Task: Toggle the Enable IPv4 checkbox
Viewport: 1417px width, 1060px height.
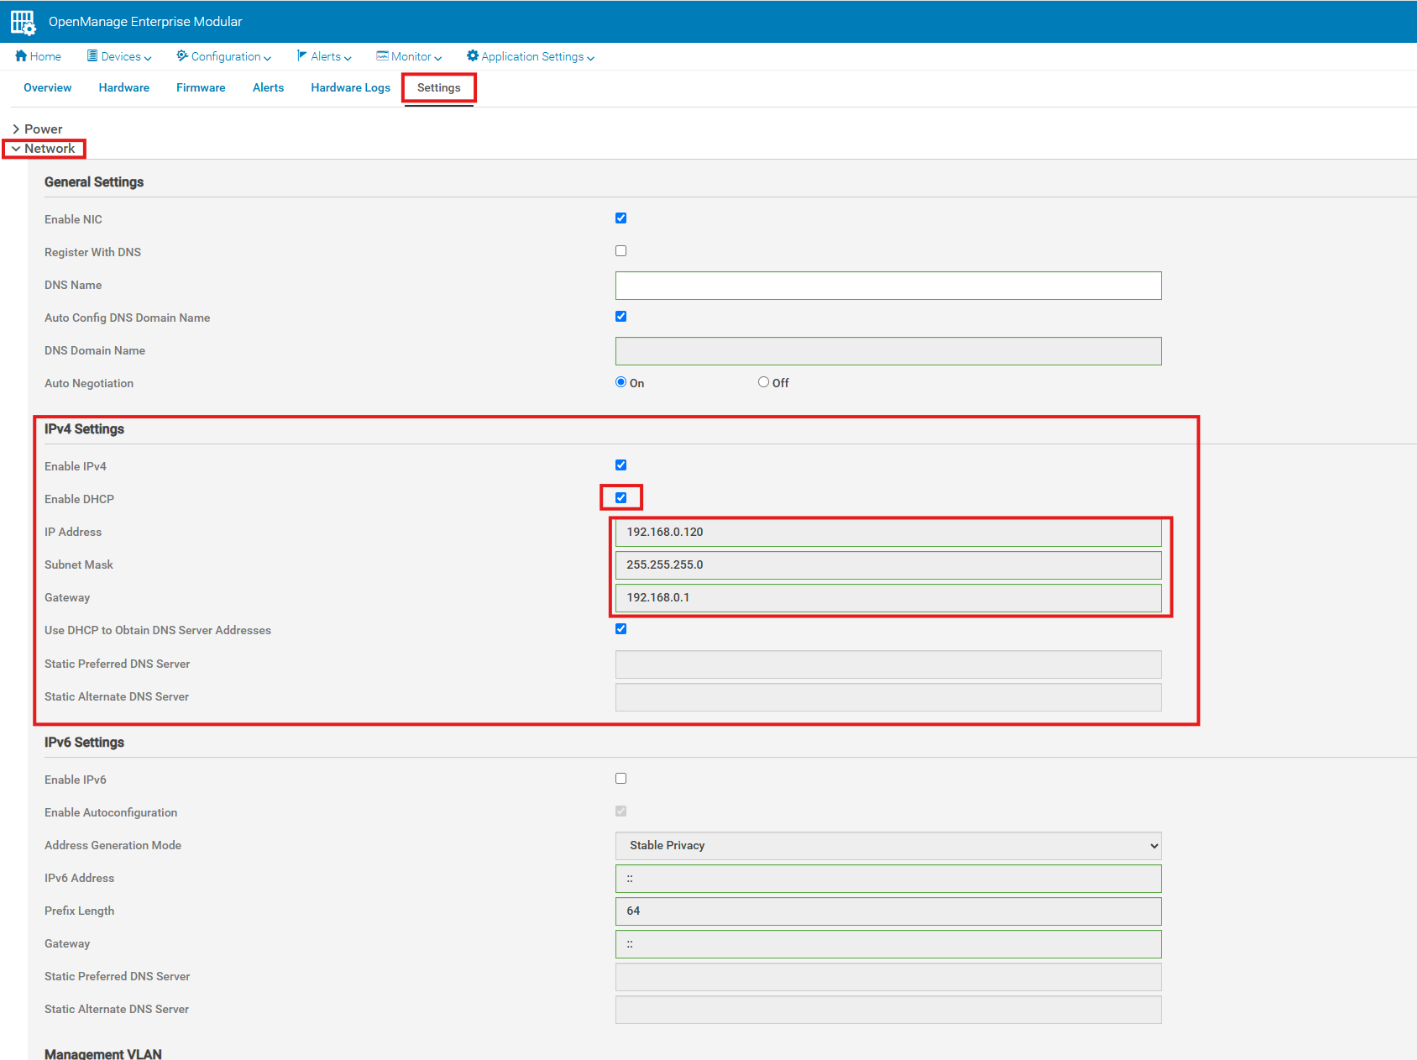Action: coord(621,465)
